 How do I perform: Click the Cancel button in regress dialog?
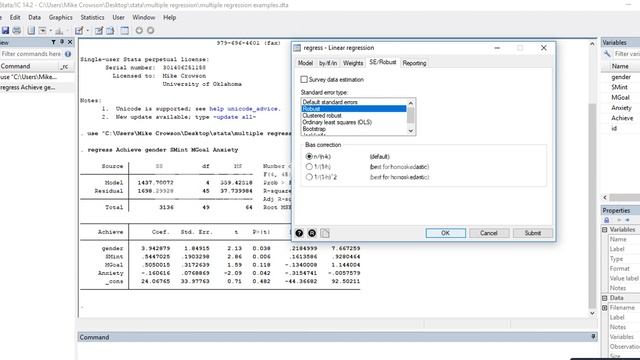tap(489, 233)
